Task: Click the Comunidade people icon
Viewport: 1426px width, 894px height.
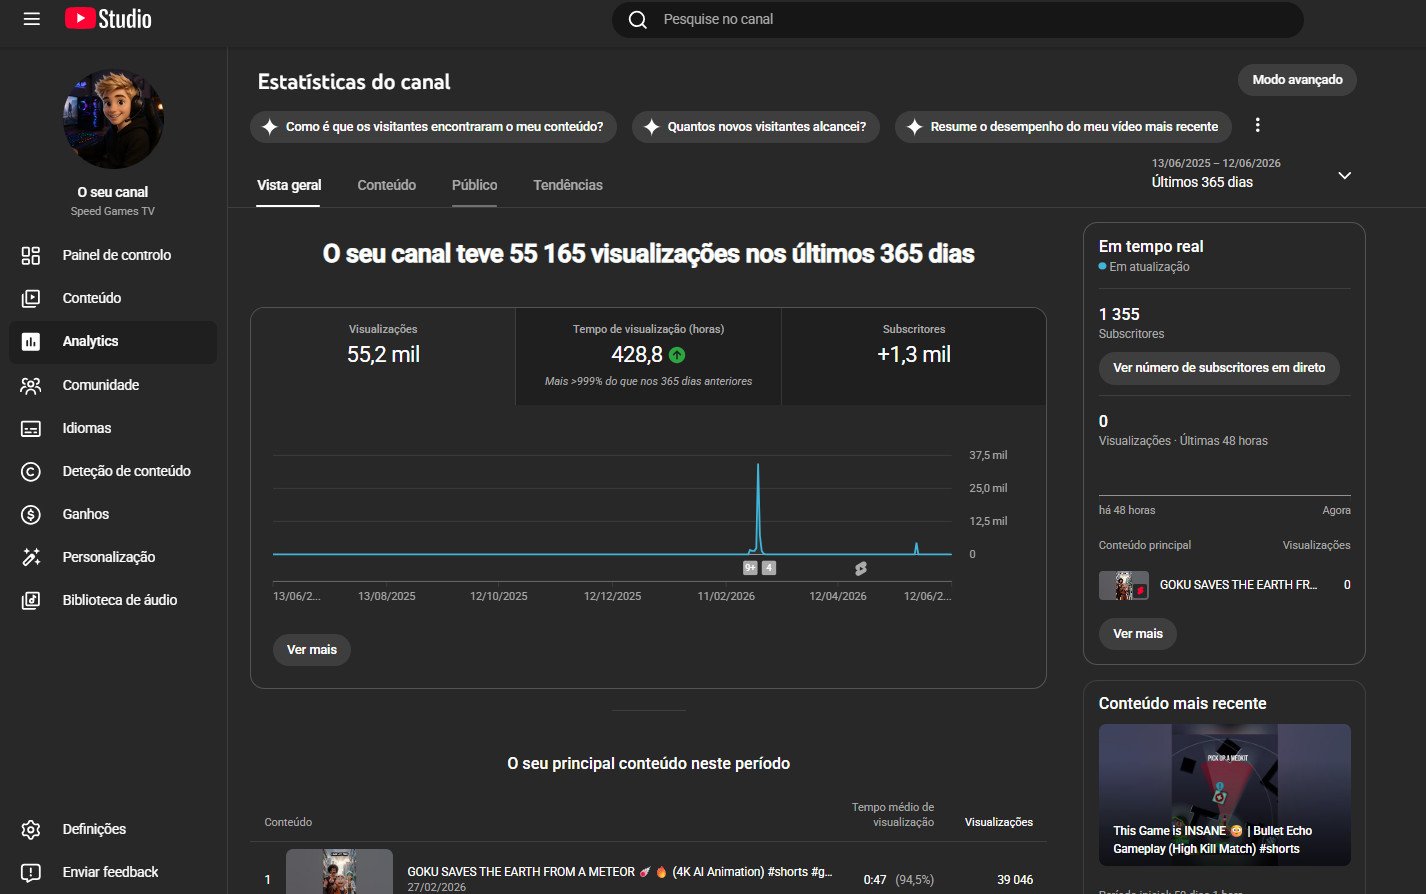Action: [31, 385]
